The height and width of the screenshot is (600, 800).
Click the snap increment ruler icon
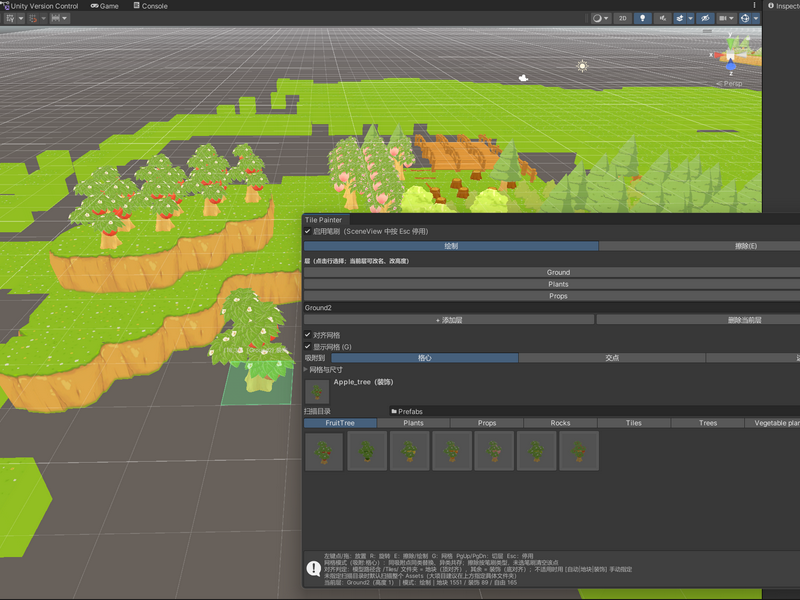tap(55, 18)
